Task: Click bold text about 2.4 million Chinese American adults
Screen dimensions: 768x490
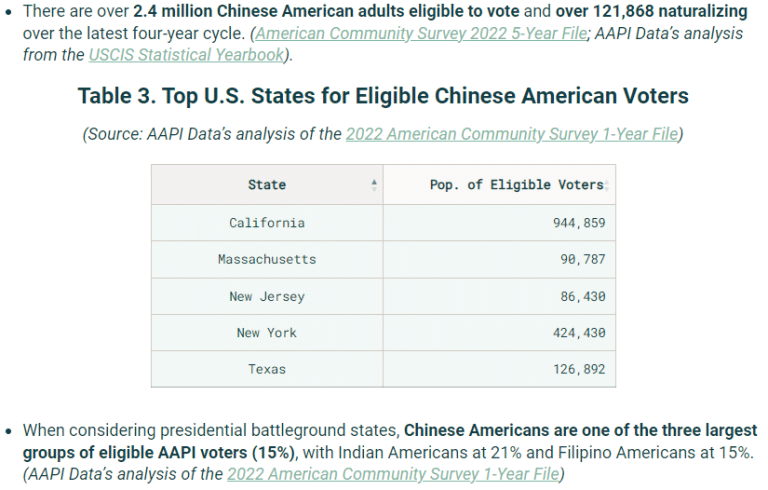Action: (x=326, y=11)
